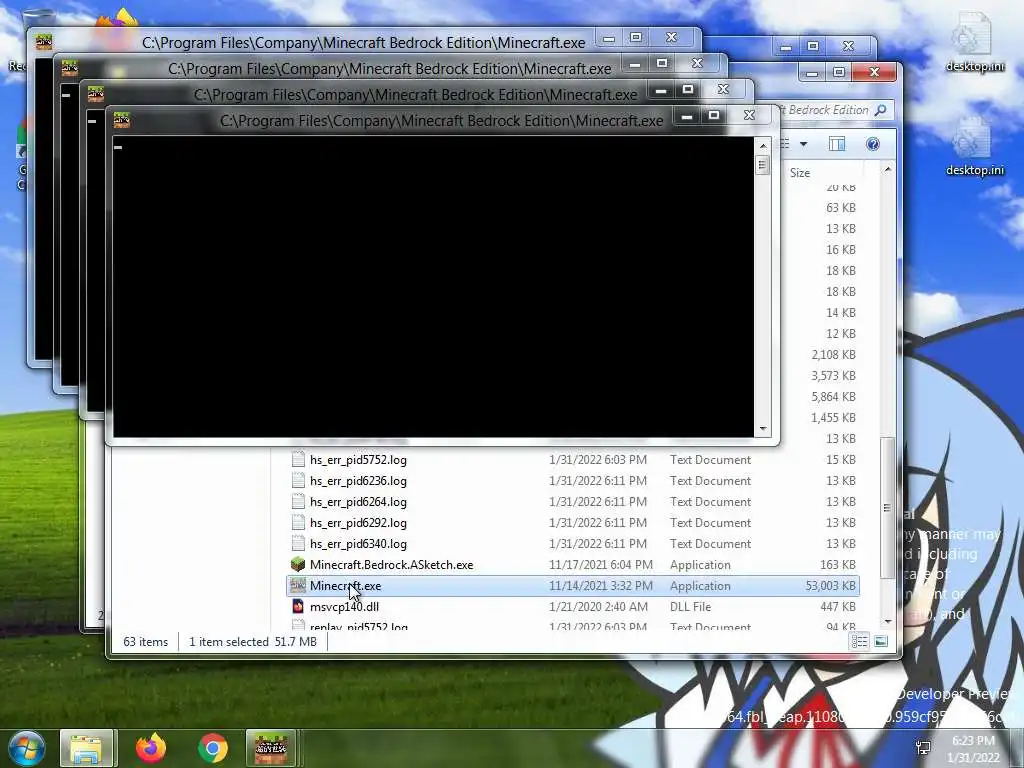Screen dimensions: 1024x768
Task: Close the Explorer window with red X
Action: [x=874, y=72]
